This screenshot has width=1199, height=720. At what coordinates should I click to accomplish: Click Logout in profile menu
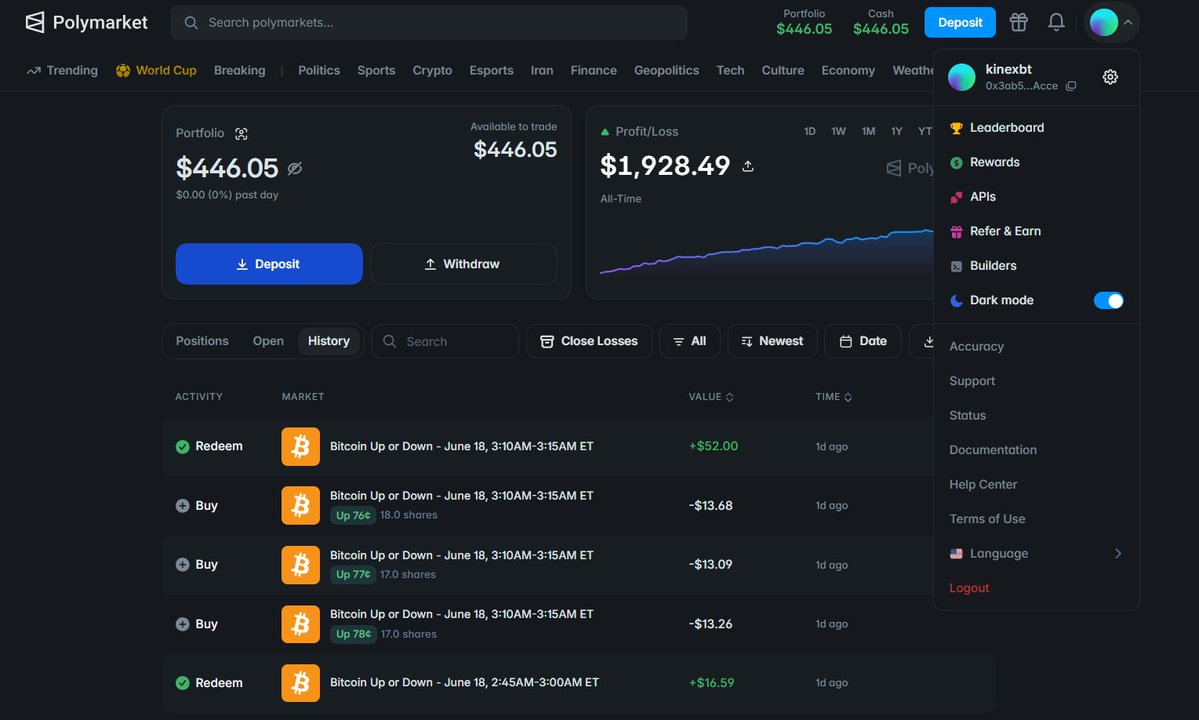pos(969,588)
